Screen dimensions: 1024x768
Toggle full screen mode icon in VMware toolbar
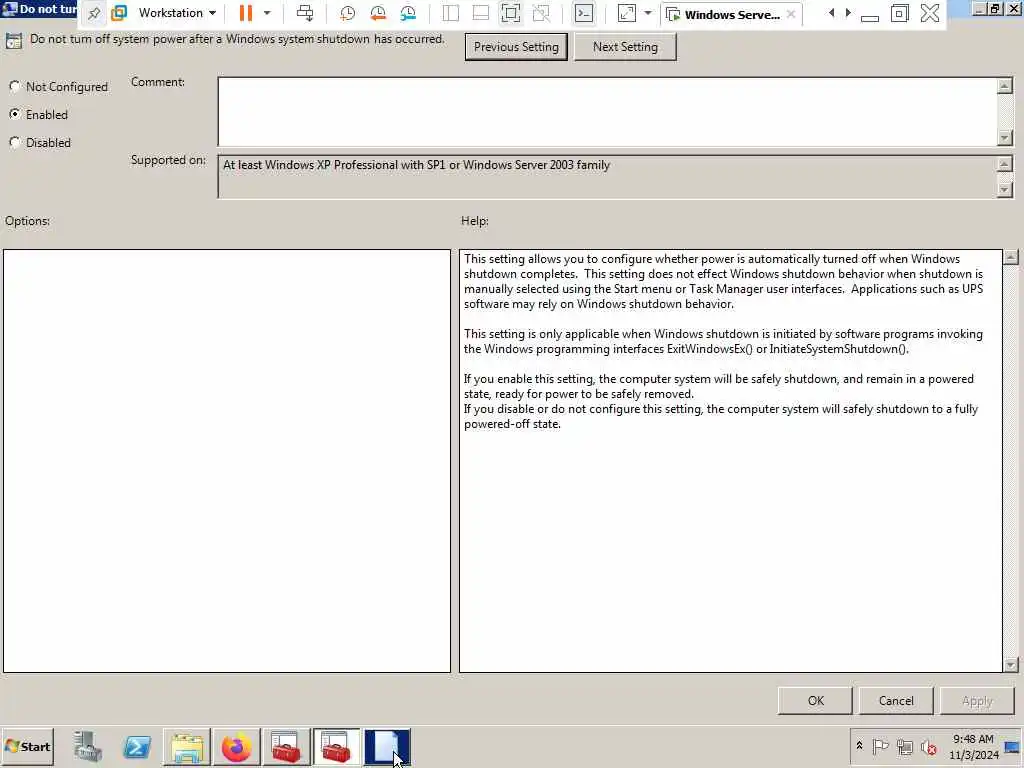coord(511,13)
